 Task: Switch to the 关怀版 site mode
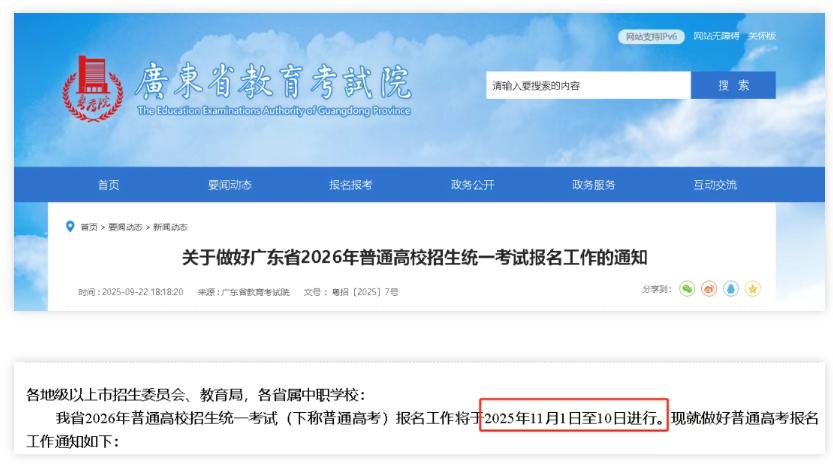pyautogui.click(x=762, y=36)
